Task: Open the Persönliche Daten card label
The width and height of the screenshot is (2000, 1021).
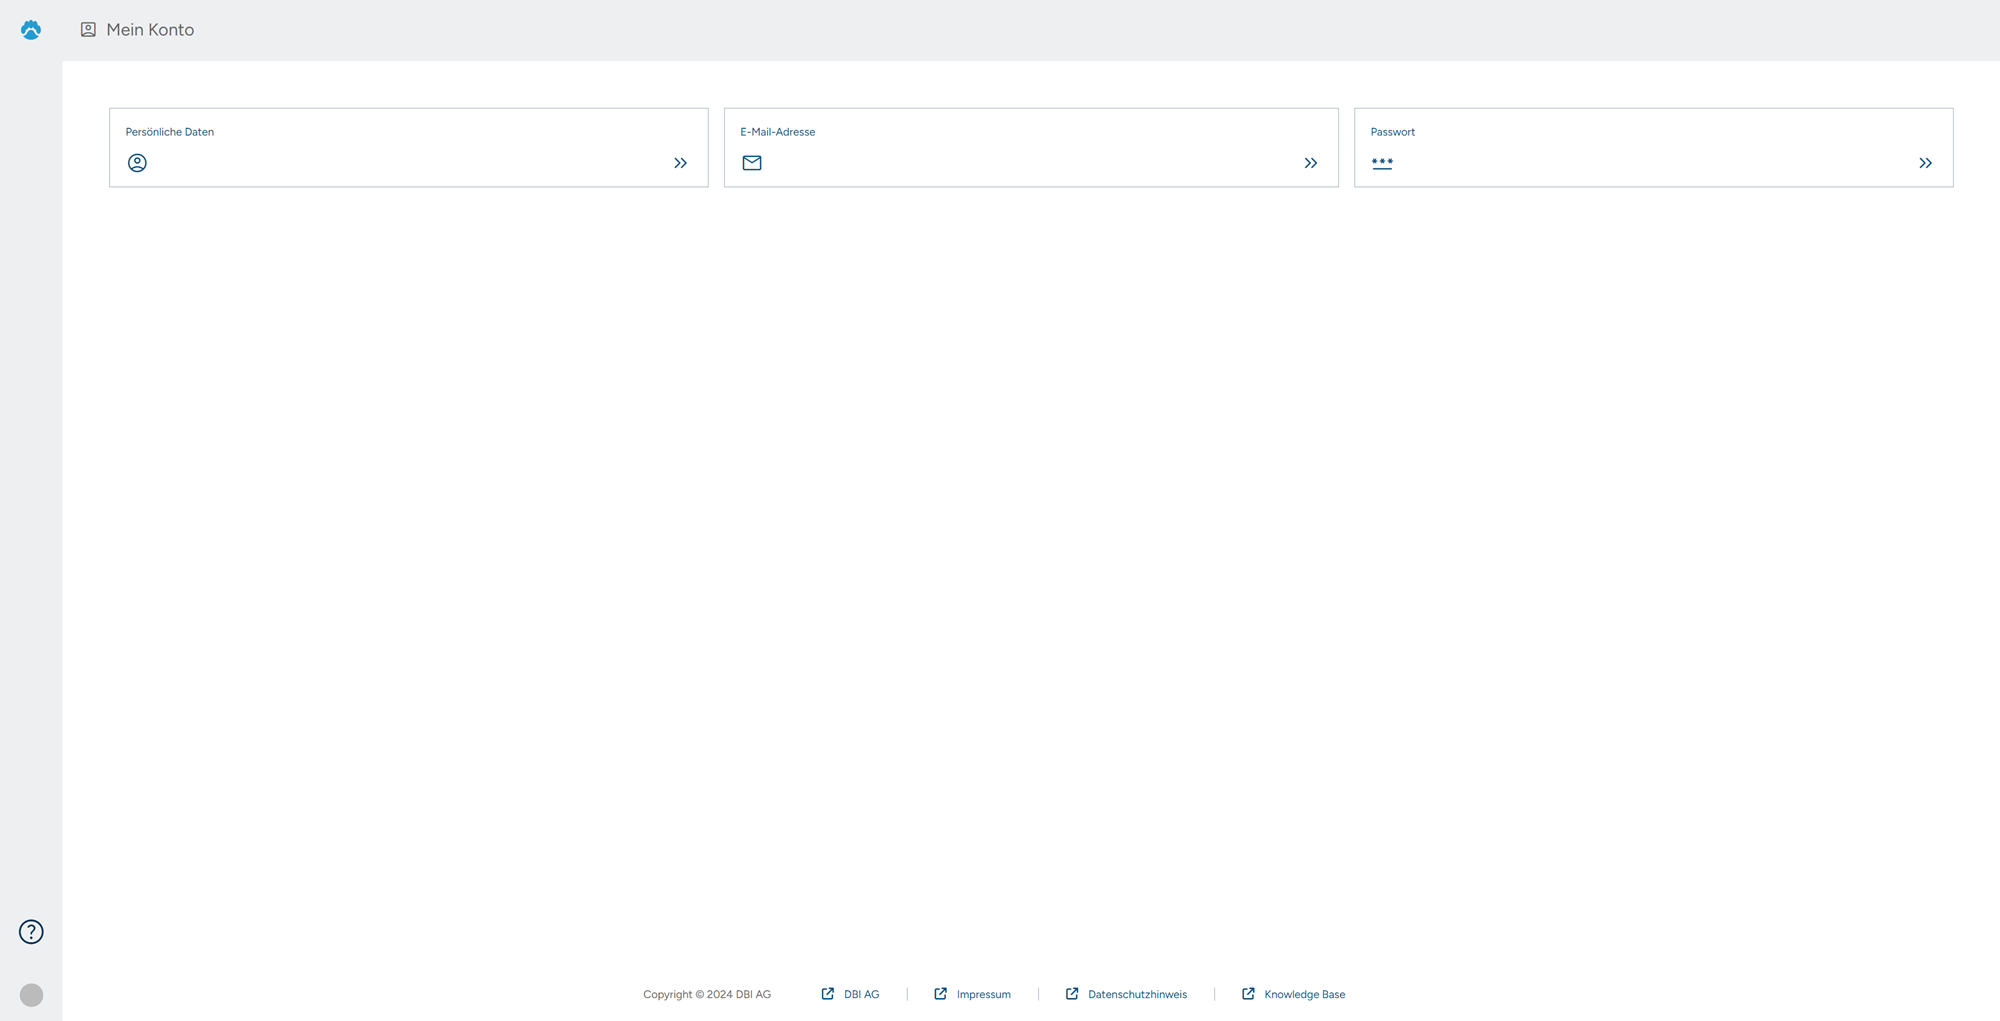Action: coord(170,132)
